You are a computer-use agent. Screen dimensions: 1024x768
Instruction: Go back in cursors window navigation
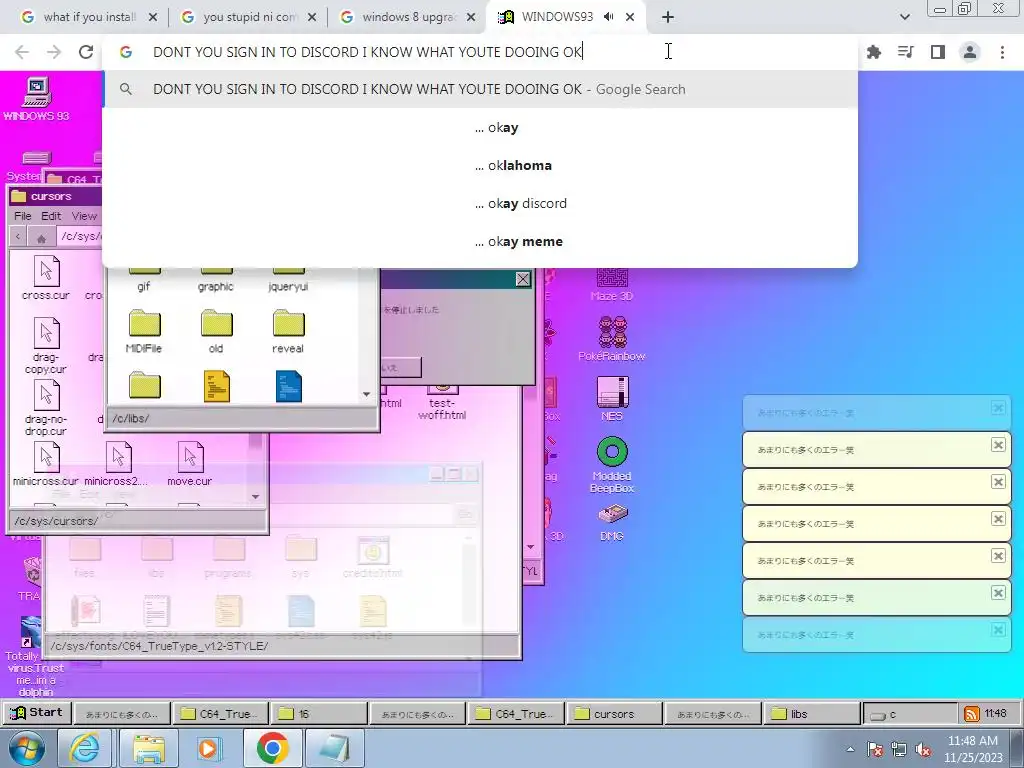click(x=18, y=237)
